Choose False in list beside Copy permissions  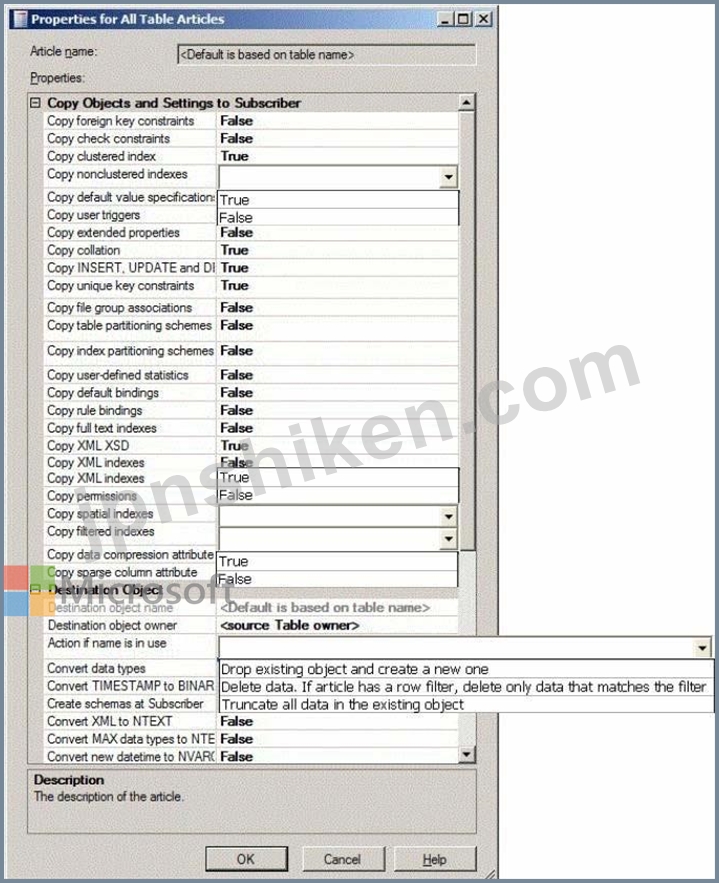[338, 495]
